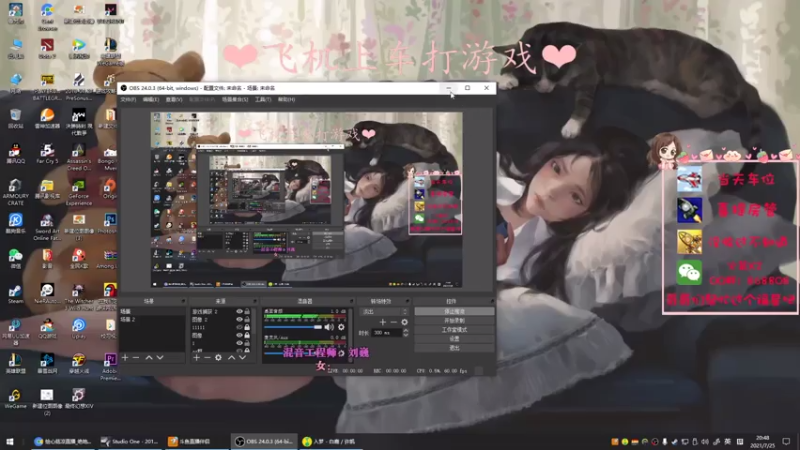Click the OBS 24.0.3 taskbar item
Screen dimensions: 800x450
pyautogui.click(x=264, y=441)
